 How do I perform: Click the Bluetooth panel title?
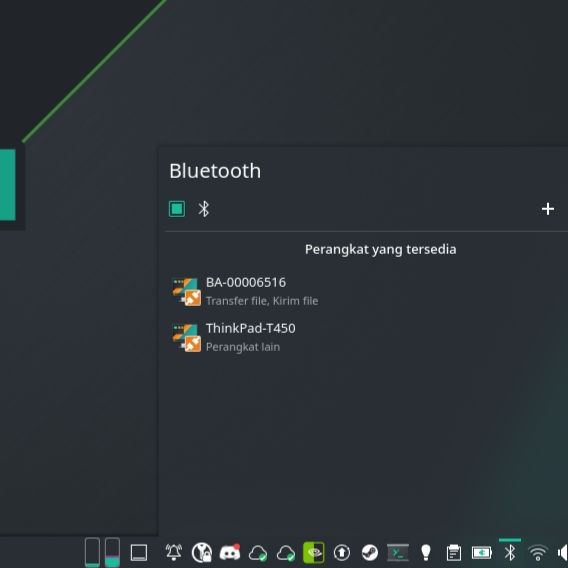point(215,171)
